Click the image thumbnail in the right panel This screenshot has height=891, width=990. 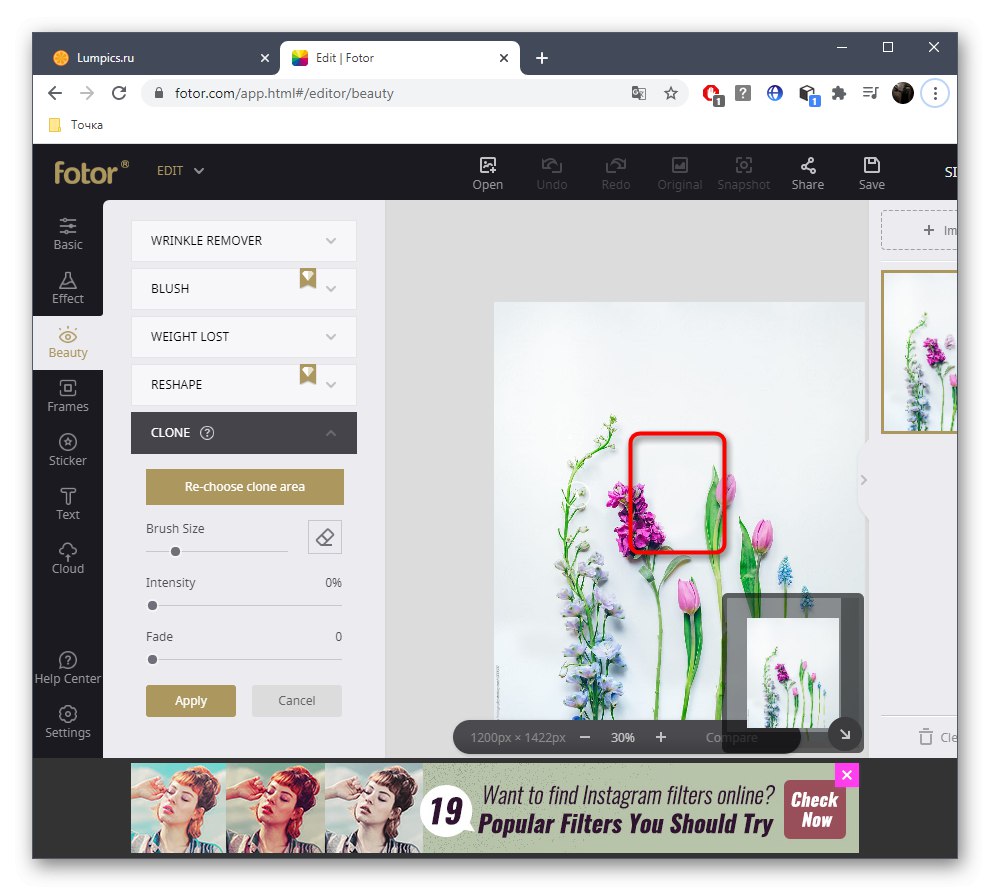click(920, 352)
